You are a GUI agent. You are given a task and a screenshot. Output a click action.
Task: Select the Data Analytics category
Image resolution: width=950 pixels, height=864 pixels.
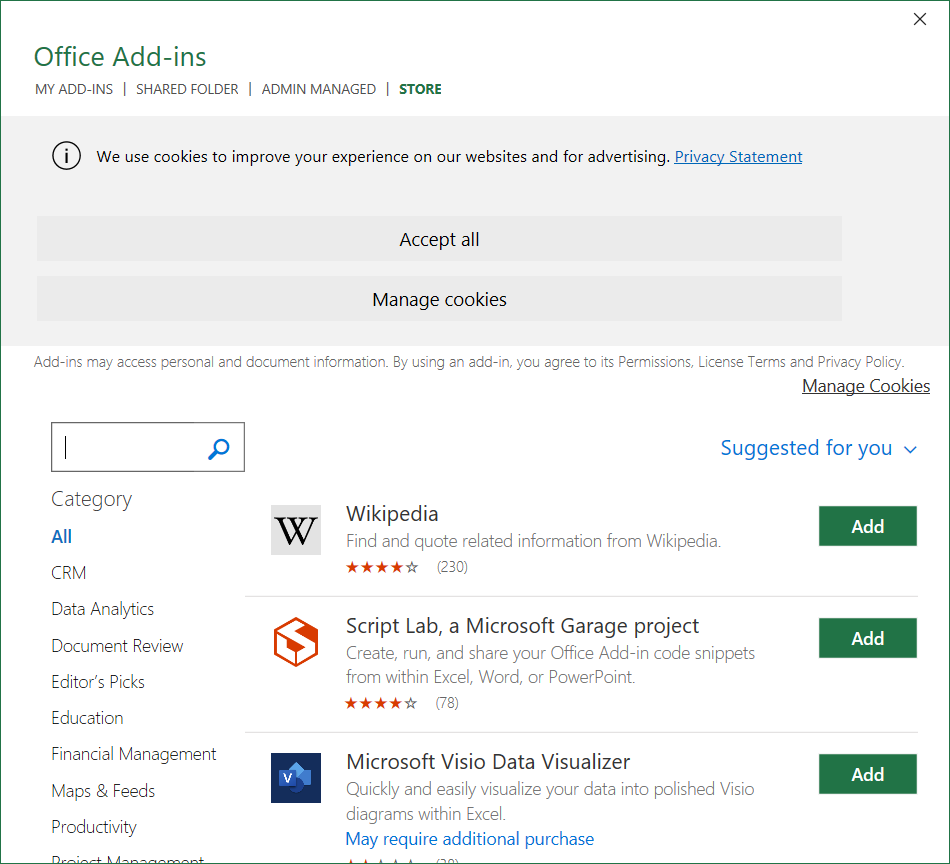103,609
